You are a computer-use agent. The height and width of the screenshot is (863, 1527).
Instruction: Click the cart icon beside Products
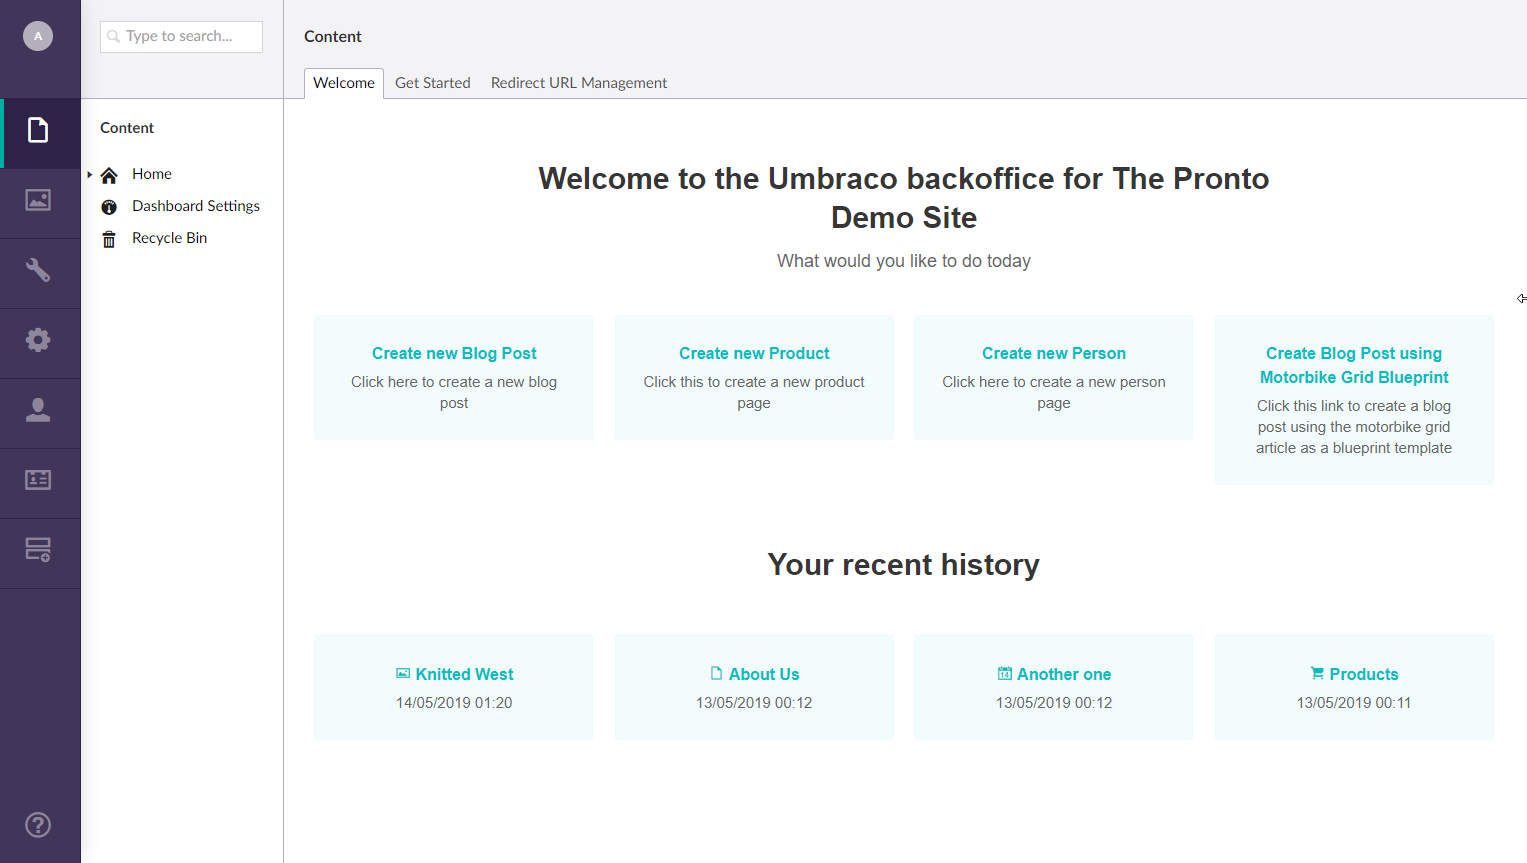tap(1317, 673)
